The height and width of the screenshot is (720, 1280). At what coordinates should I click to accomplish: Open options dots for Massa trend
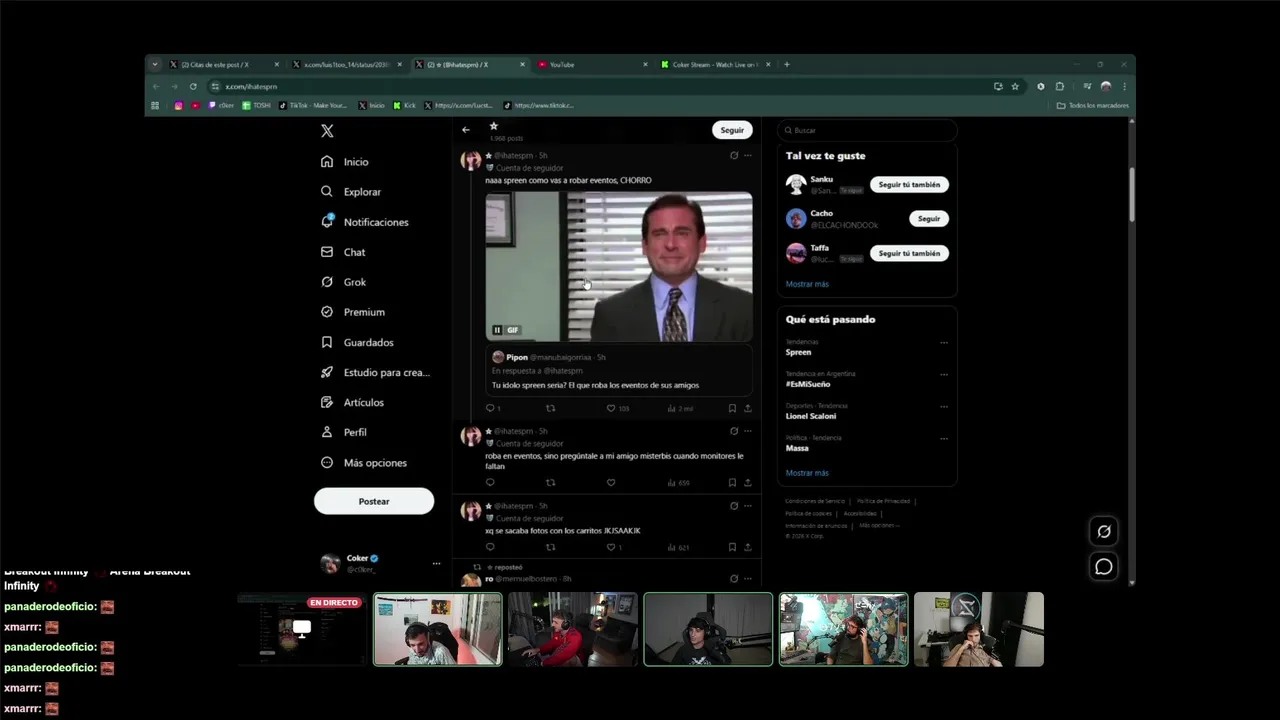pos(943,439)
